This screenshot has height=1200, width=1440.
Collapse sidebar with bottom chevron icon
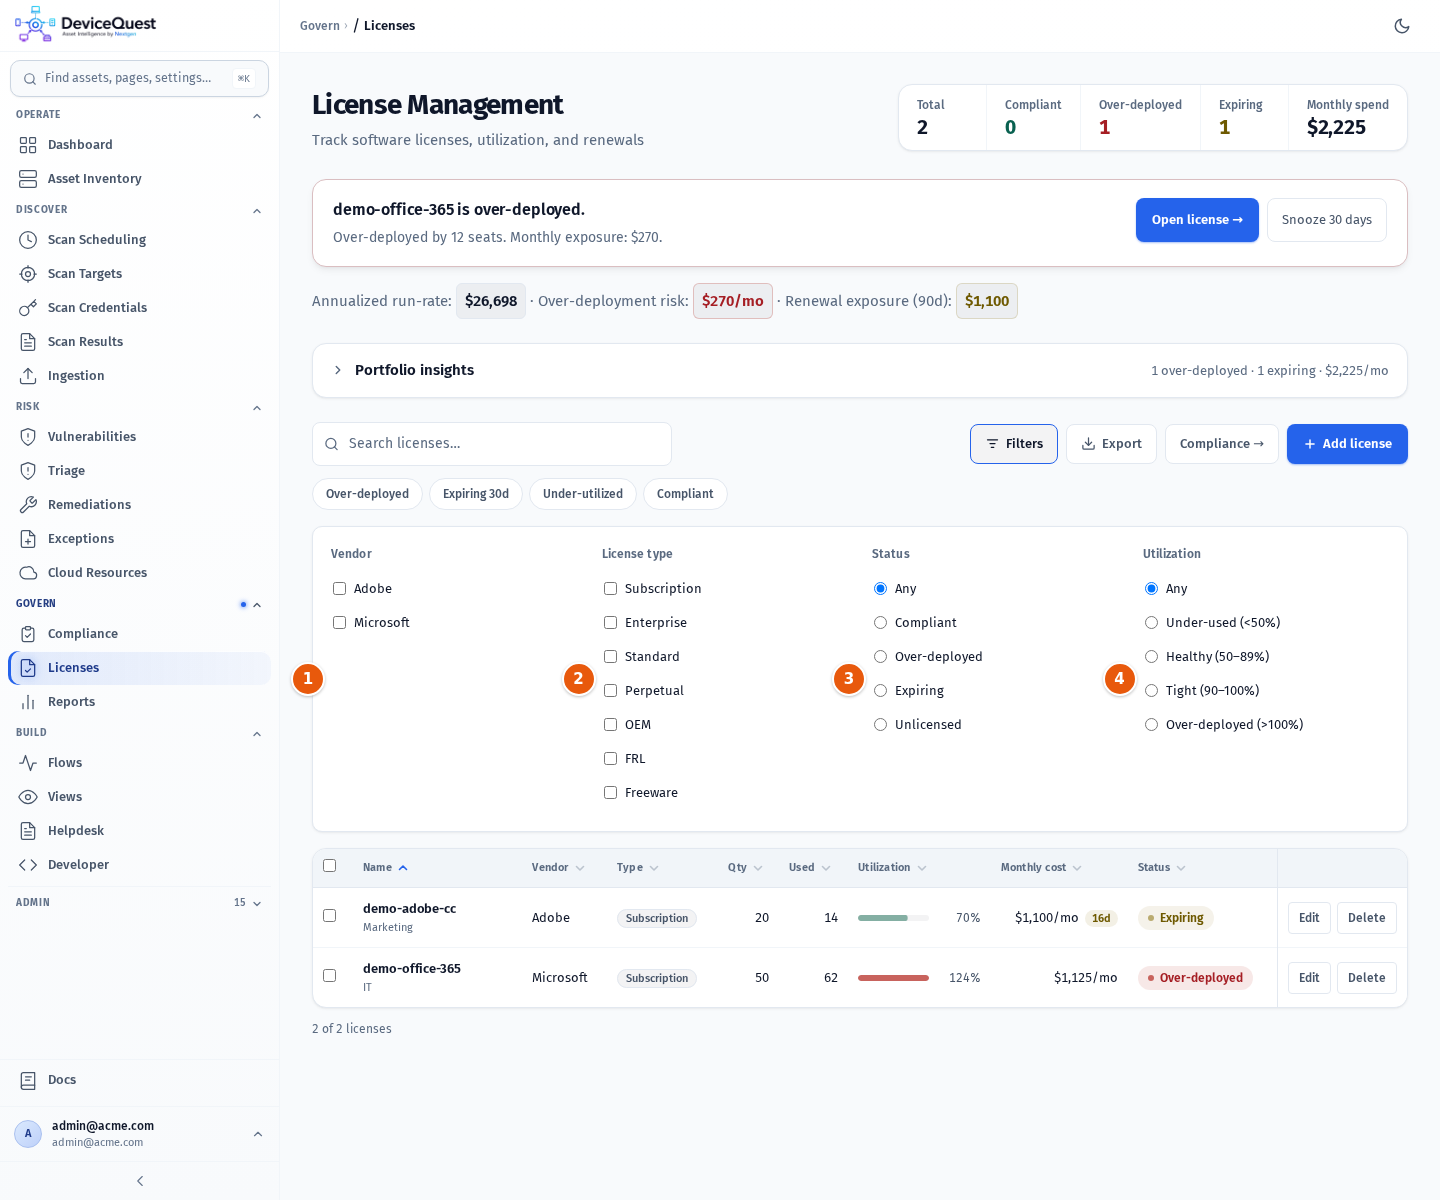140,1181
